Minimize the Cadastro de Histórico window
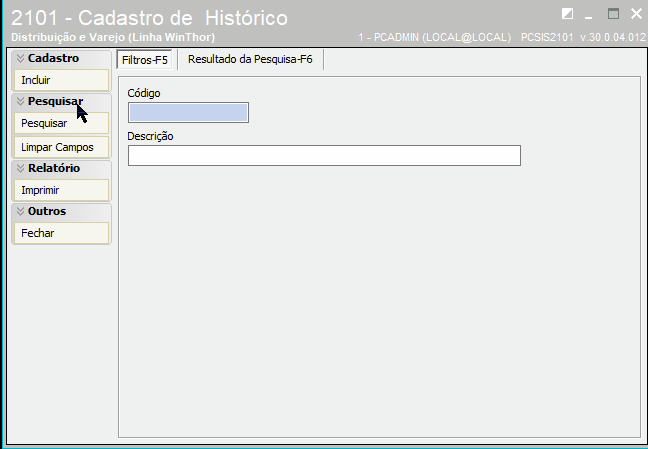This screenshot has width=648, height=449. coord(588,17)
